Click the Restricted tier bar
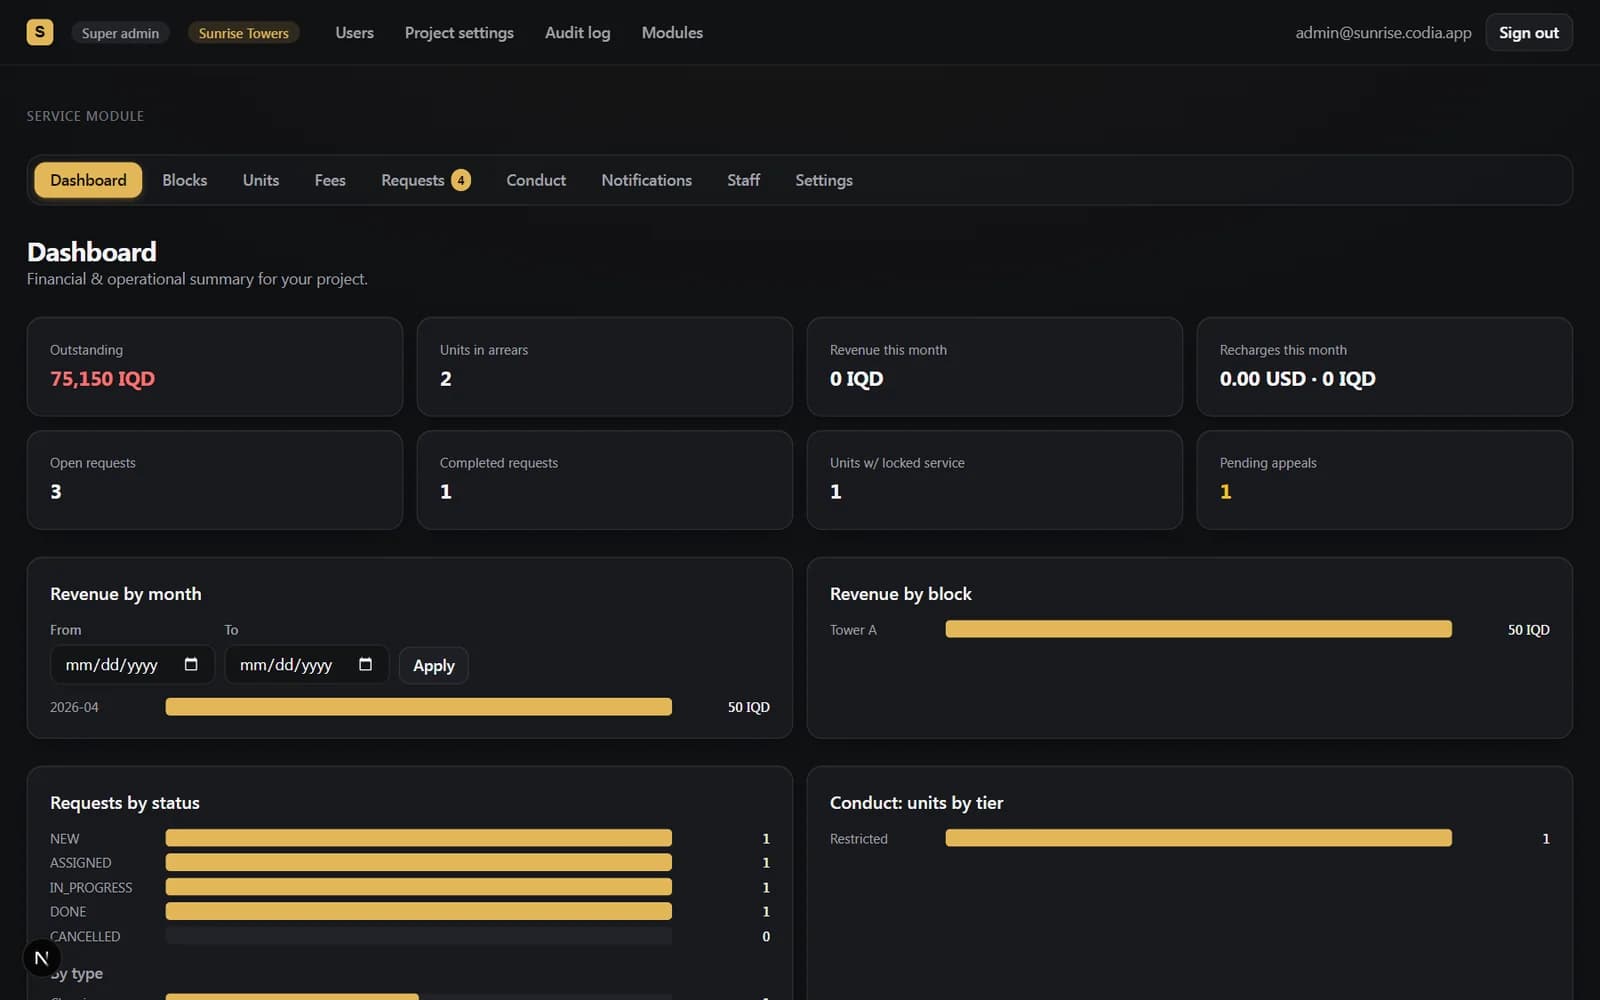The width and height of the screenshot is (1600, 1000). [x=1199, y=838]
